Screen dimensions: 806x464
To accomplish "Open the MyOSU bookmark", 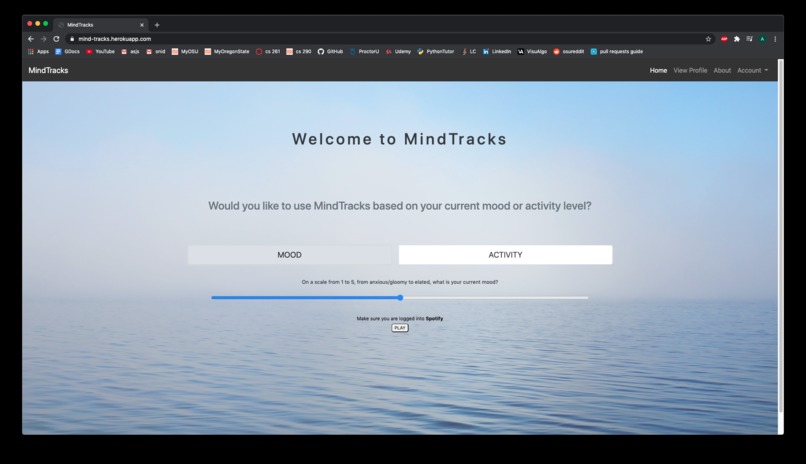I will click(x=185, y=51).
